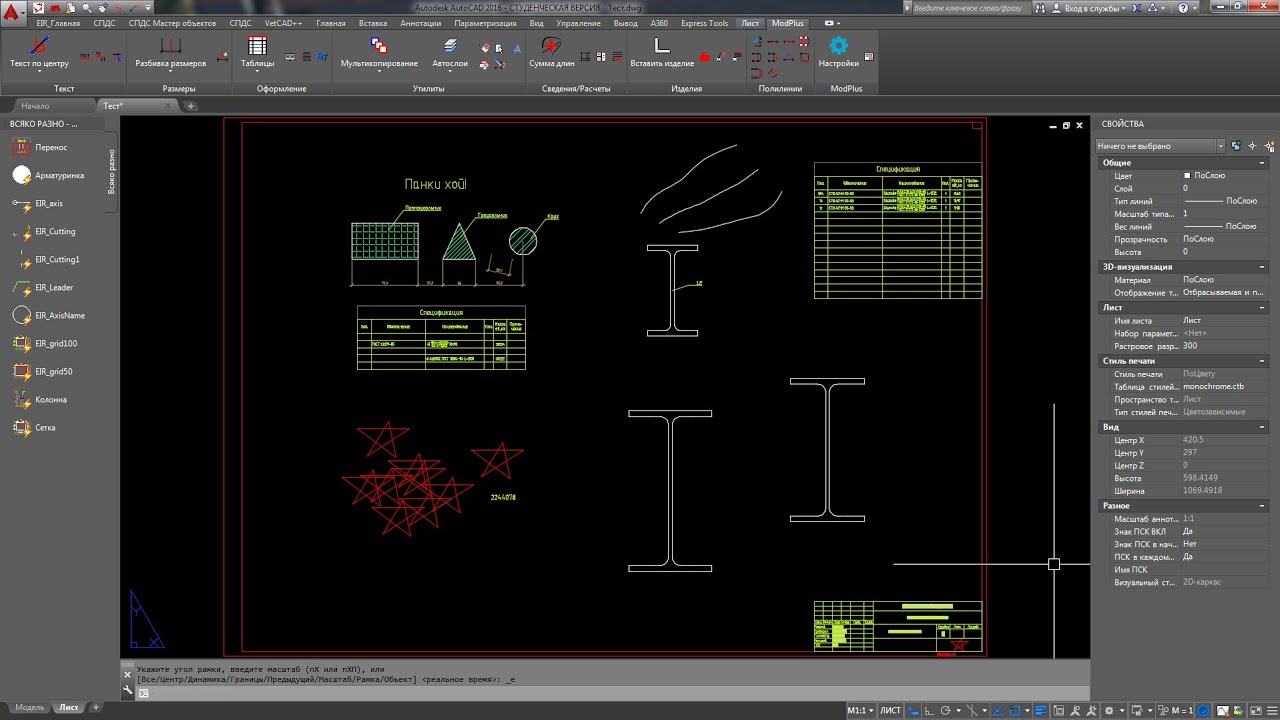Click the Настройки gear icon in ModPlus panel
Screen dimensions: 1280x720
(838, 45)
